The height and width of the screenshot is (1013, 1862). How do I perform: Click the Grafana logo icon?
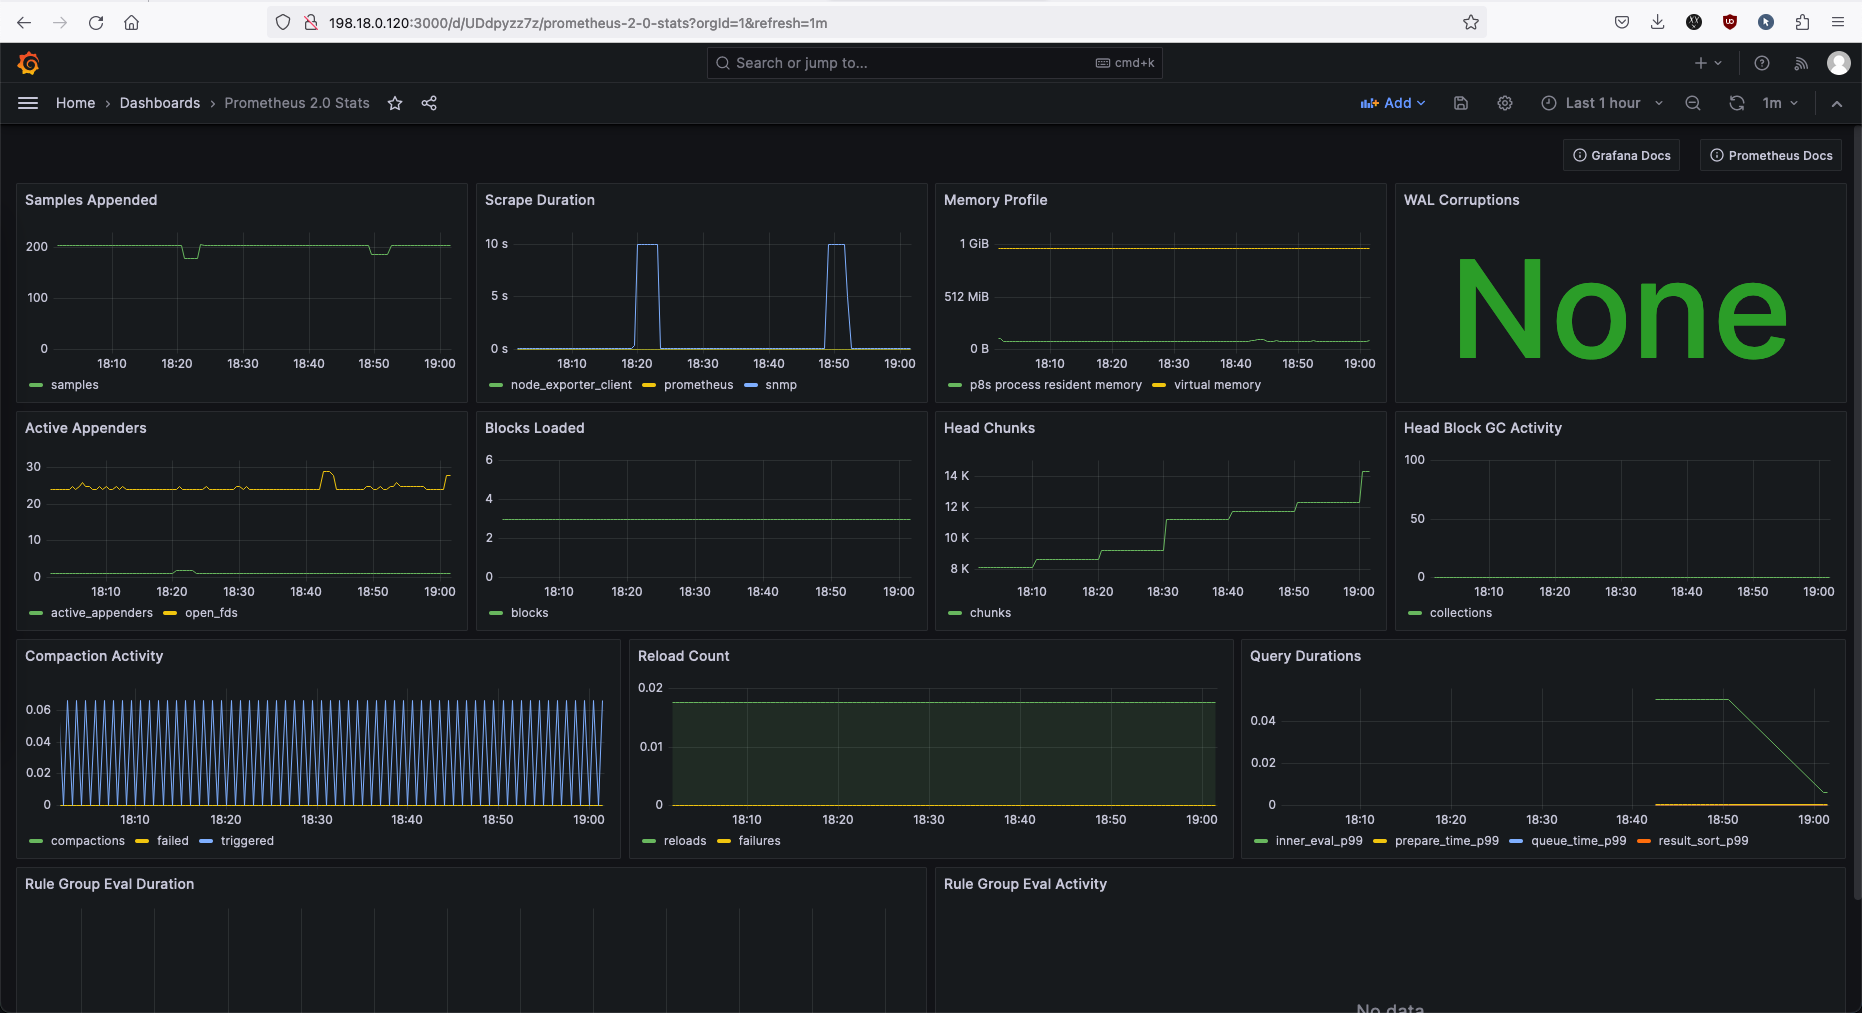tap(28, 63)
